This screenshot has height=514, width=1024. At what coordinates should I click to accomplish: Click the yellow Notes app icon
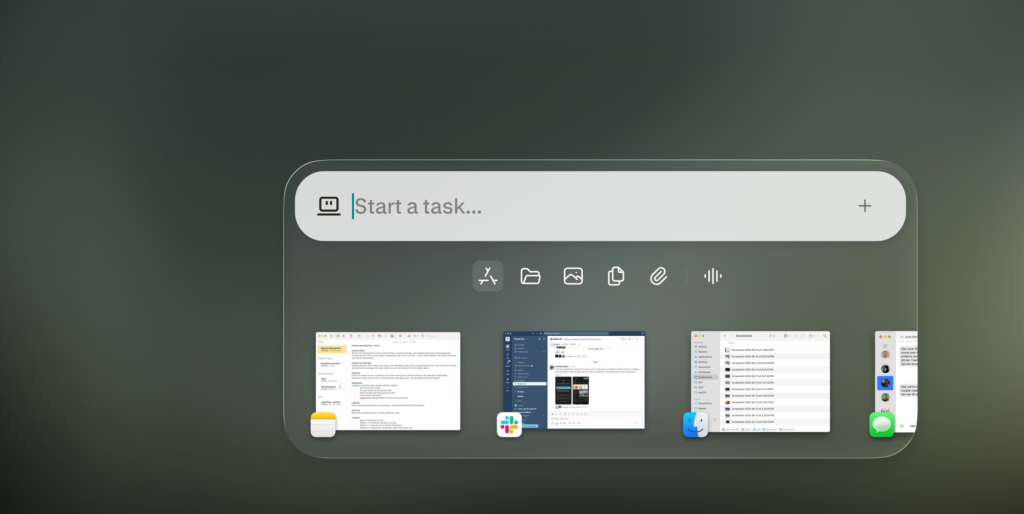[x=323, y=425]
